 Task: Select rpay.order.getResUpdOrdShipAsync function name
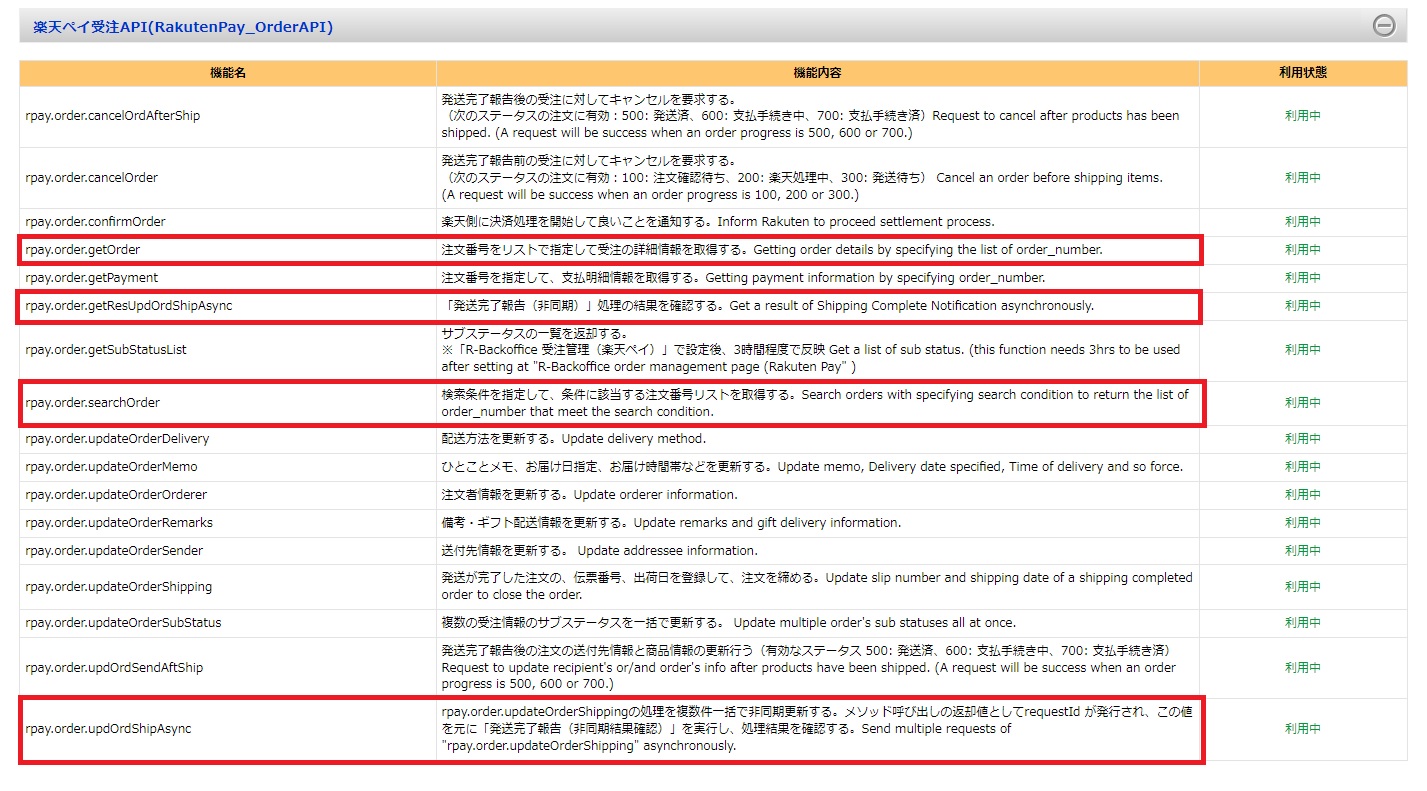(128, 306)
